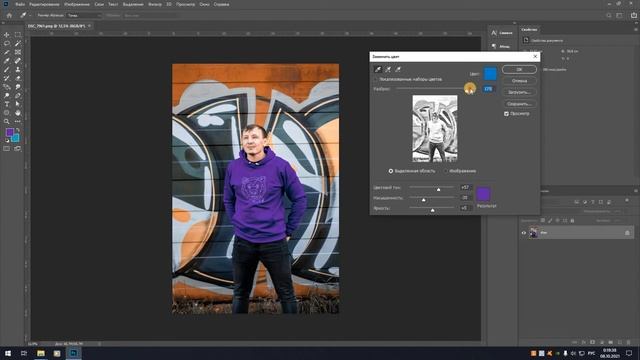Image resolution: width=640 pixels, height=360 pixels.
Task: Open tool preset picker arrow beside eyedropper
Action: tap(30, 16)
